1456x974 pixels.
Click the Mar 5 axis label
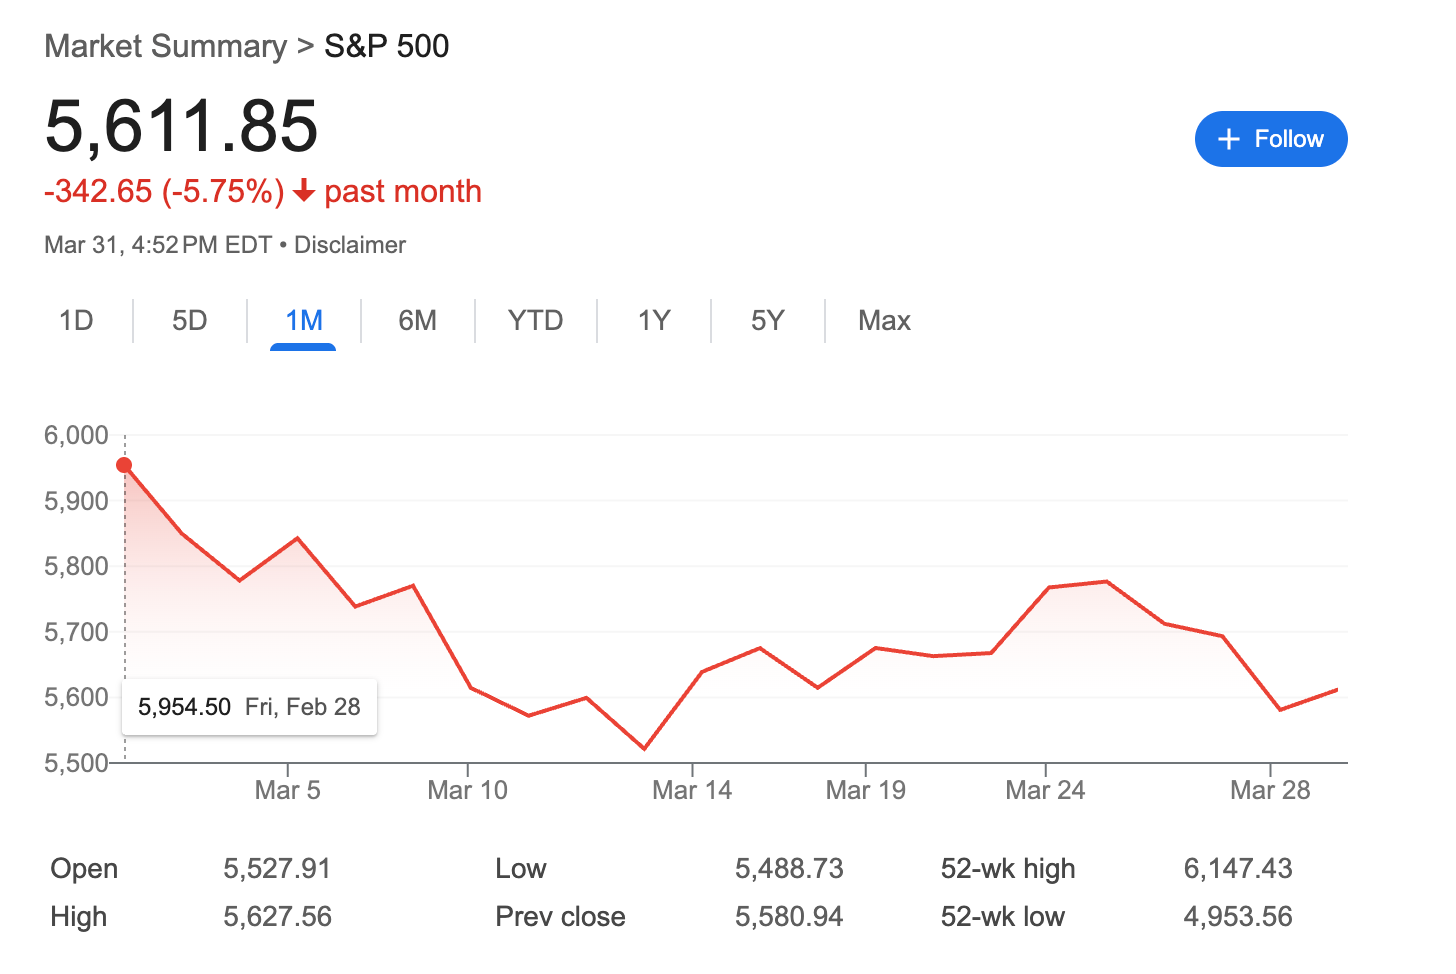click(288, 790)
